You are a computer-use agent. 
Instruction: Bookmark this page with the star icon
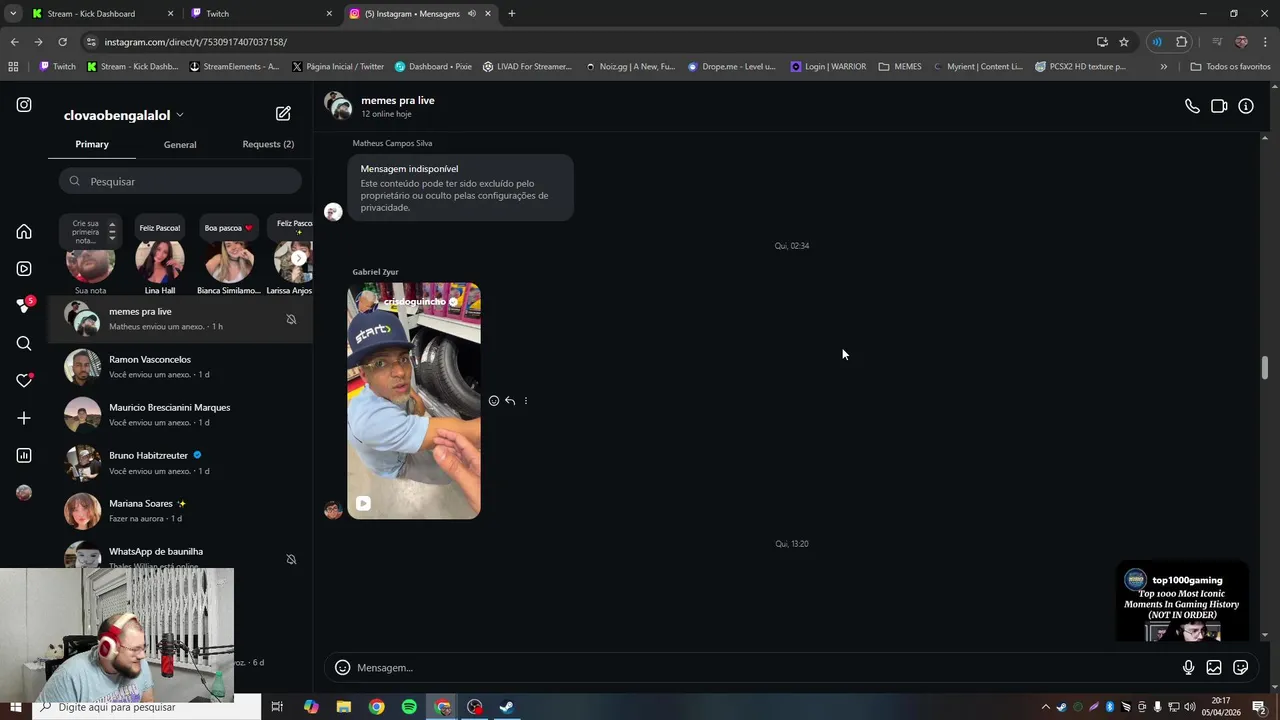1124,42
